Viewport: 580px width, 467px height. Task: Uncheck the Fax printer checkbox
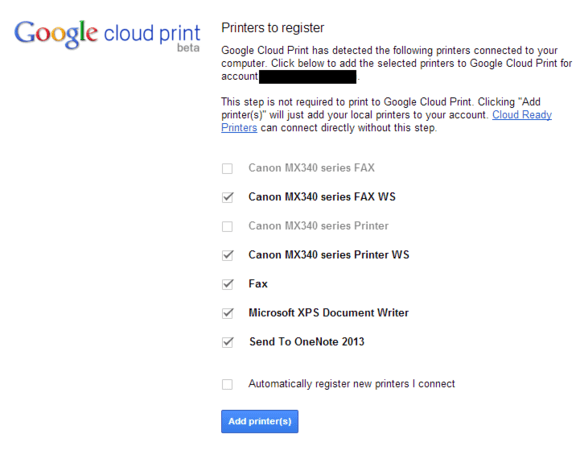[x=227, y=284]
